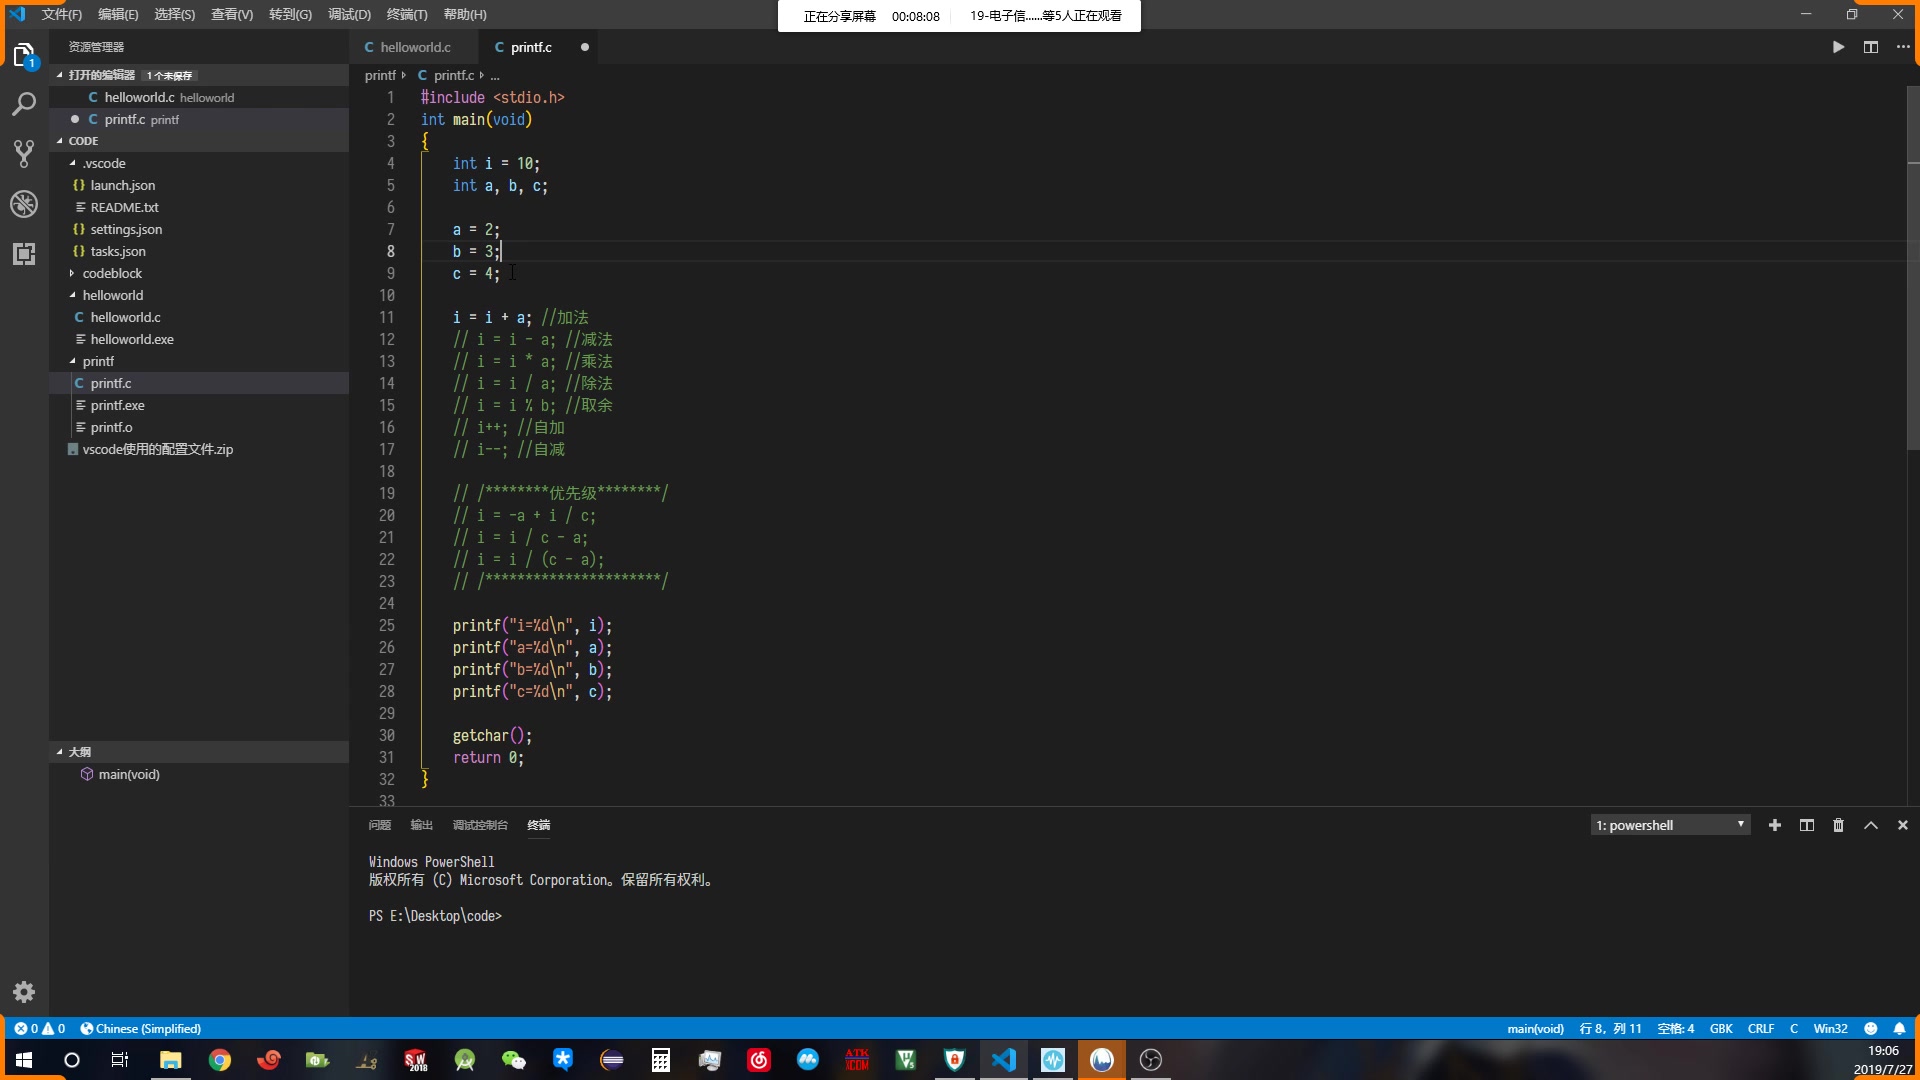Change the indentation spaces setting
1920x1080 pixels.
pos(1676,1028)
